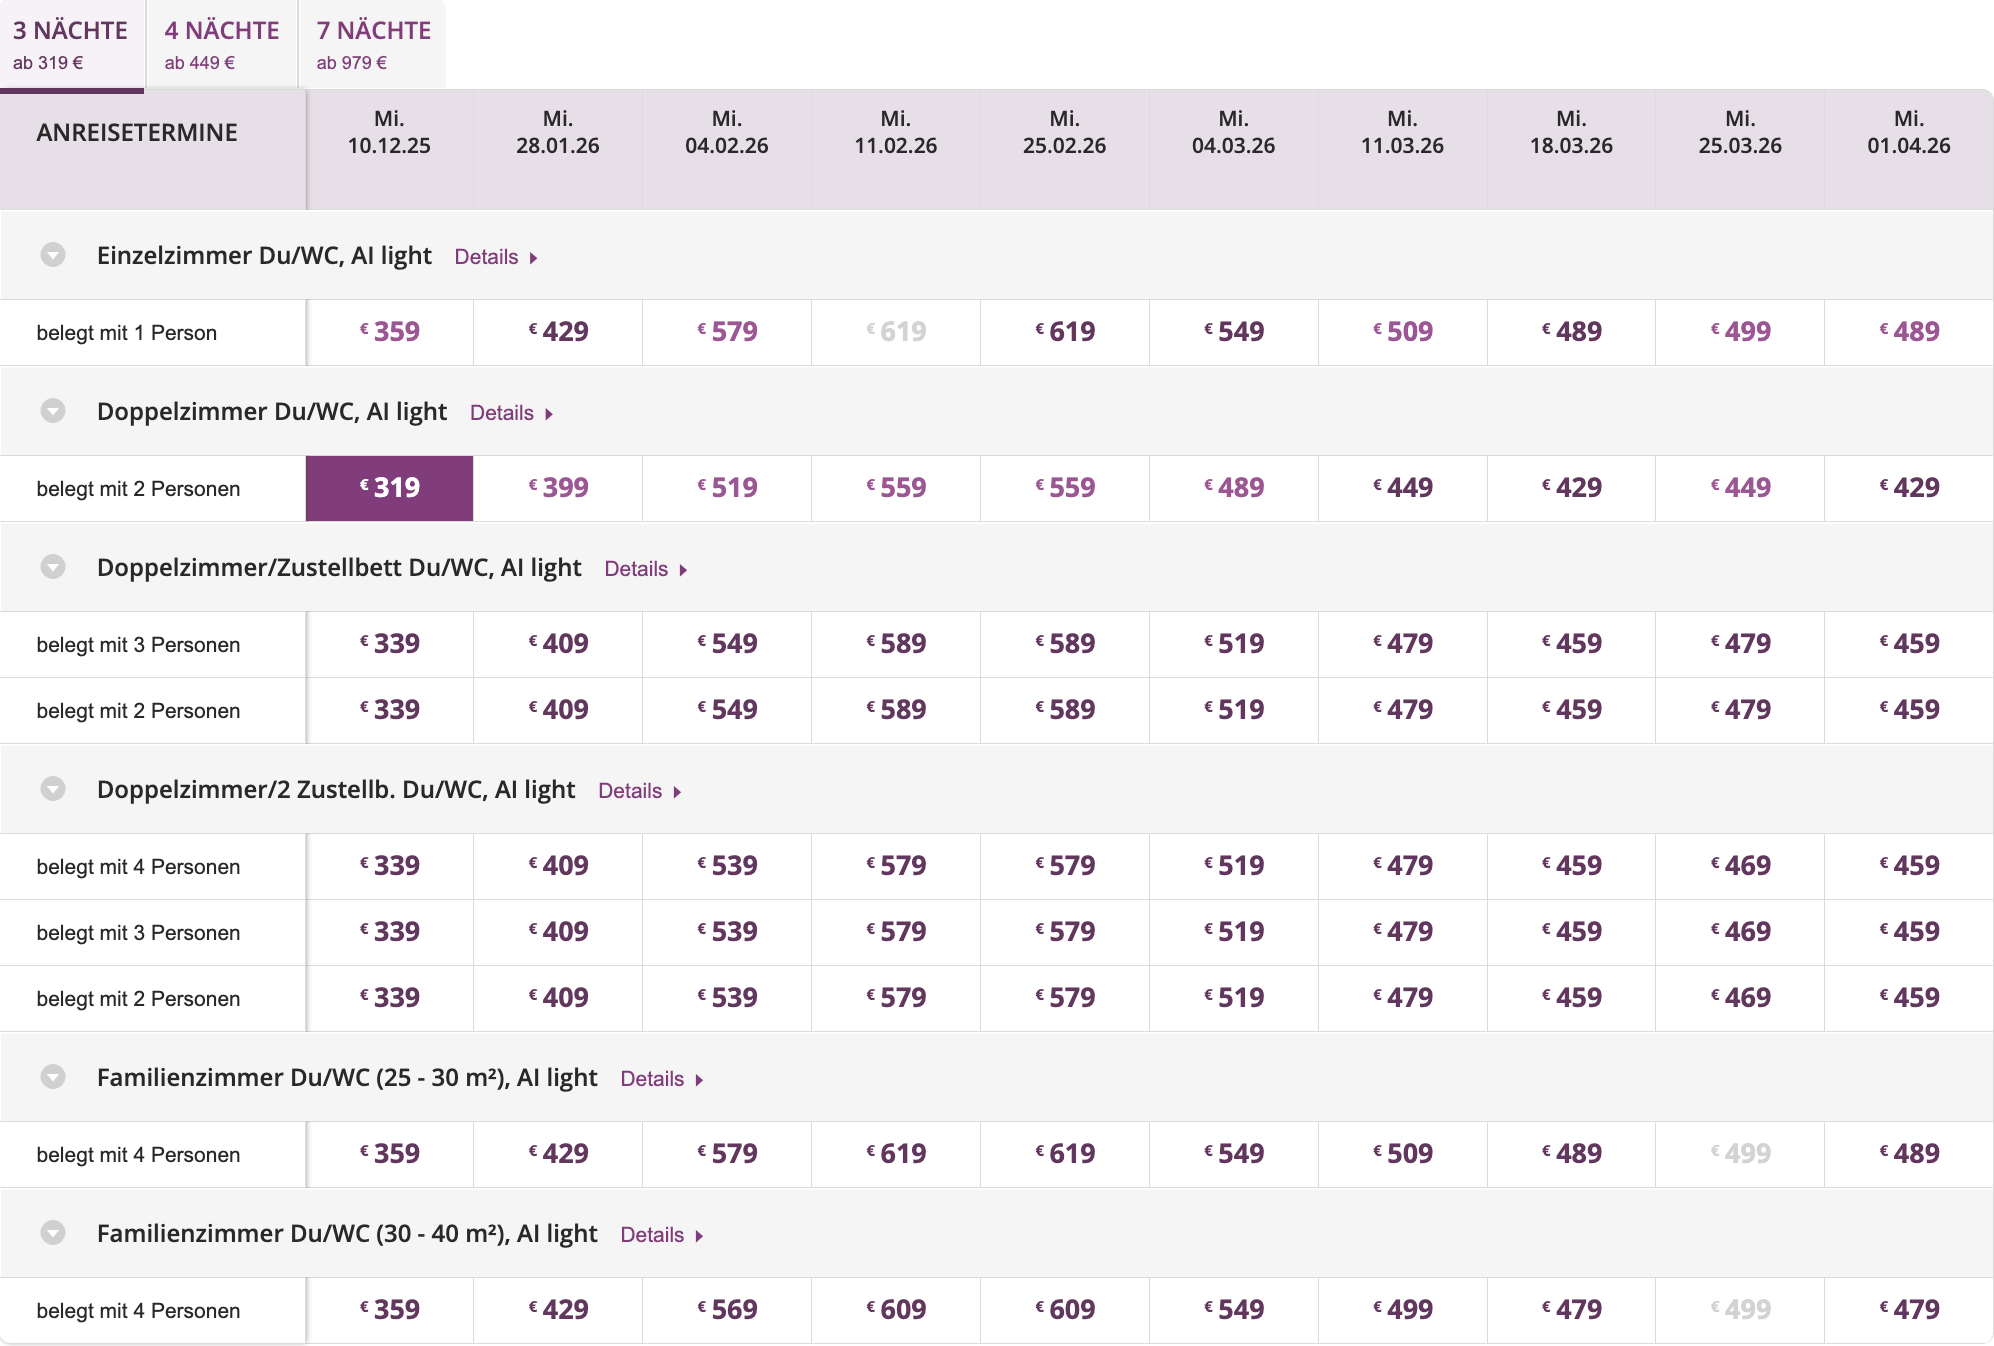
Task: Open Details for Familienzimmer (30 - 40 m²)
Action: [661, 1235]
